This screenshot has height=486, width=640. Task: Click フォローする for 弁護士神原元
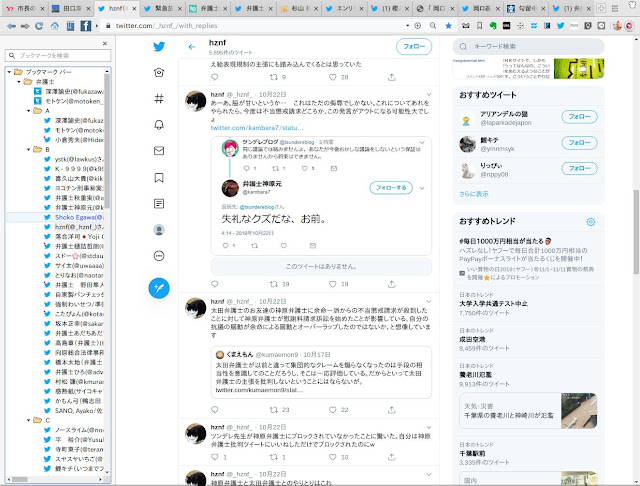coord(391,188)
